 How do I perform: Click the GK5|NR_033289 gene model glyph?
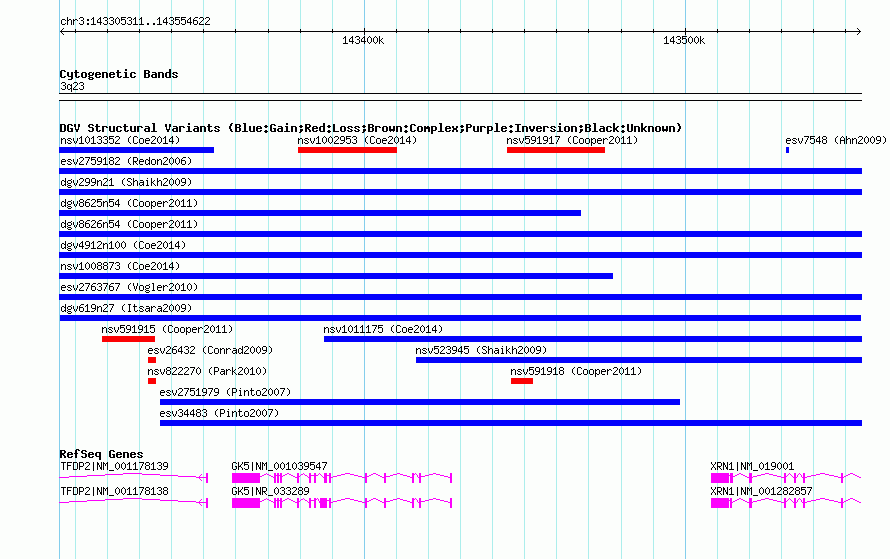(342, 503)
